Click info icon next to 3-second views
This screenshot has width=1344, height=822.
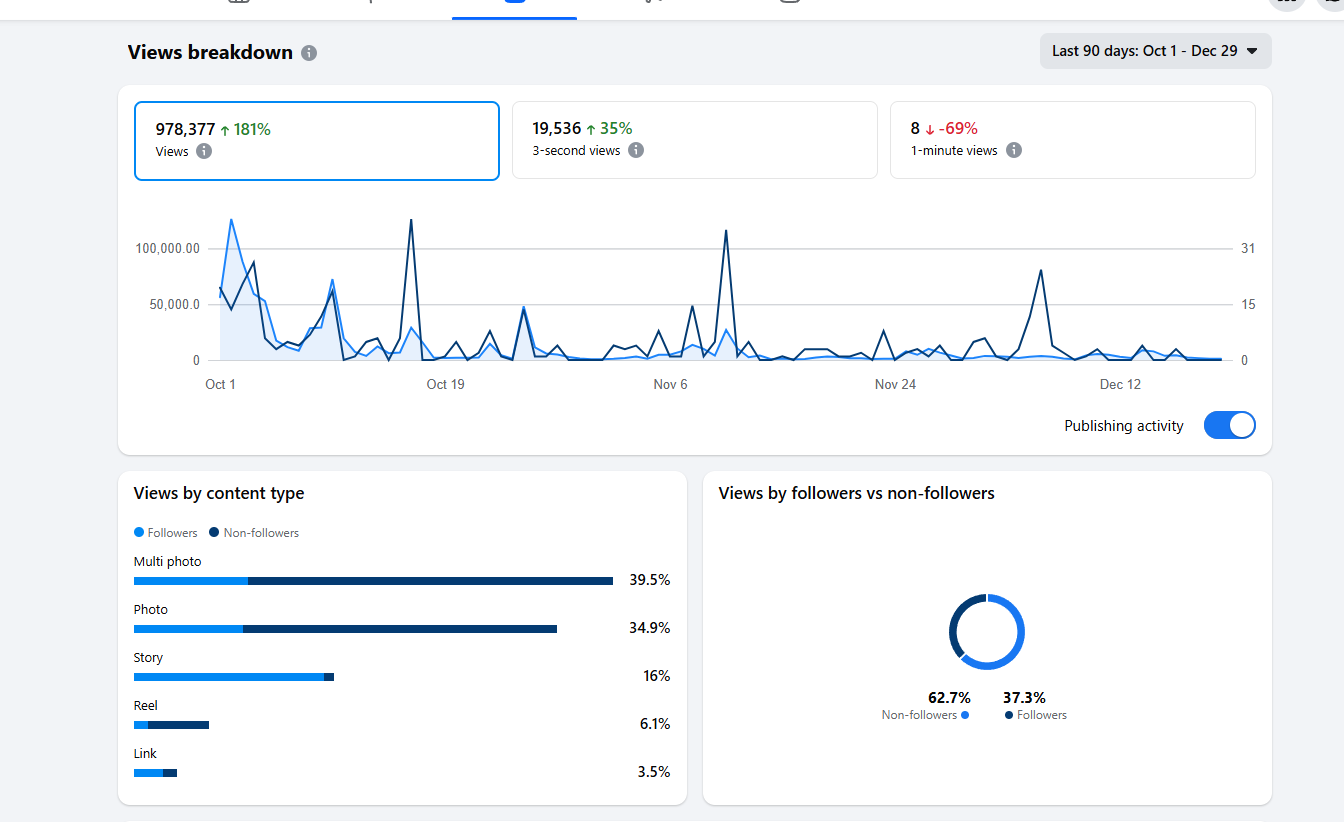click(636, 150)
